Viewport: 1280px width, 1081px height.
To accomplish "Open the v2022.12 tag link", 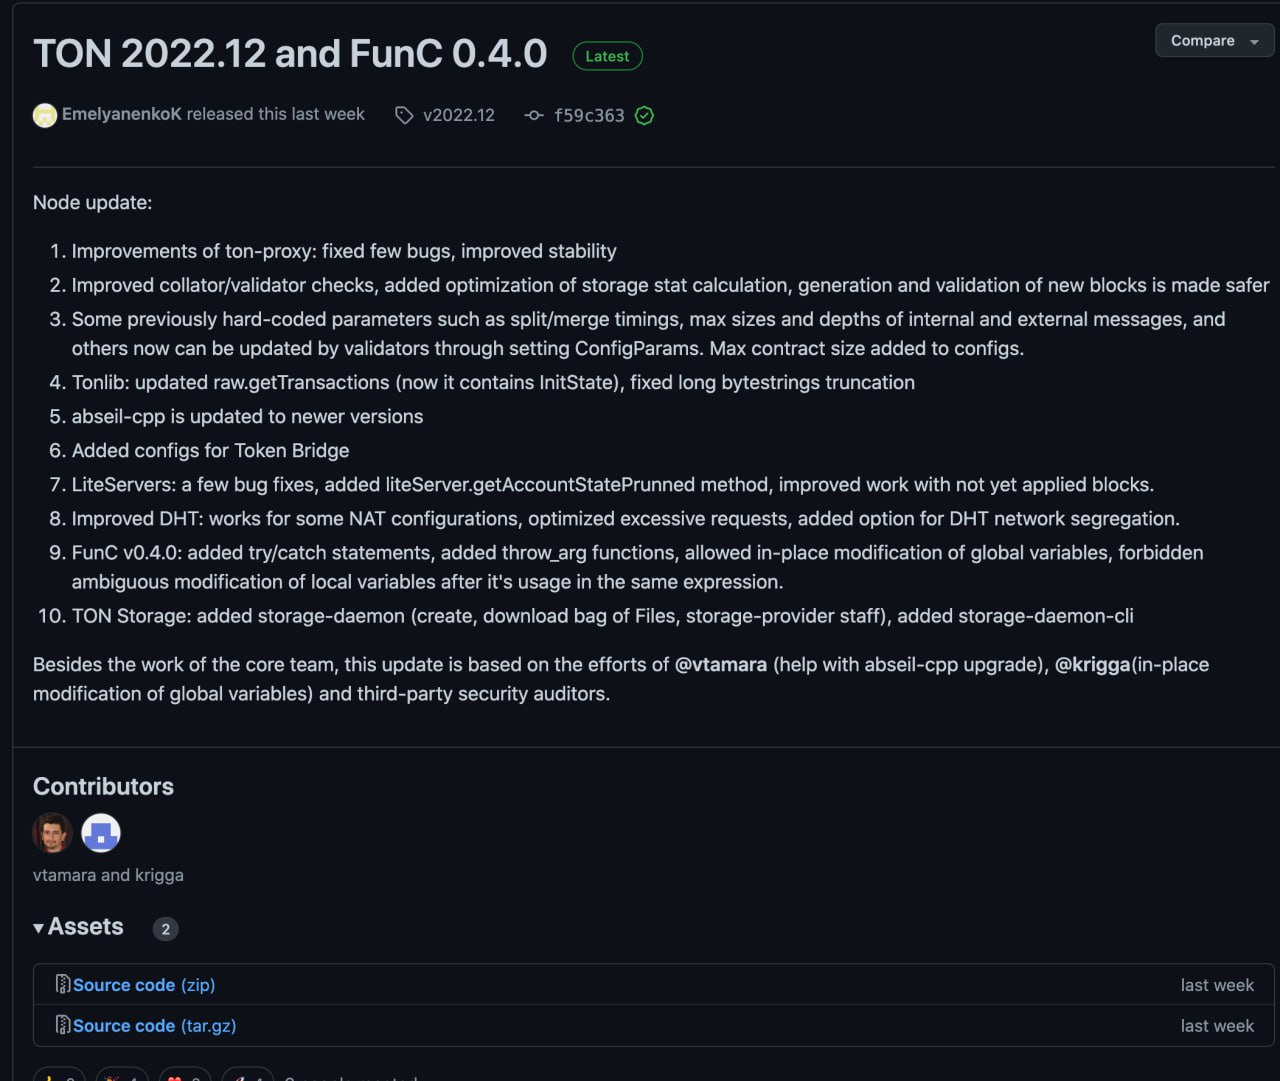I will [x=459, y=115].
